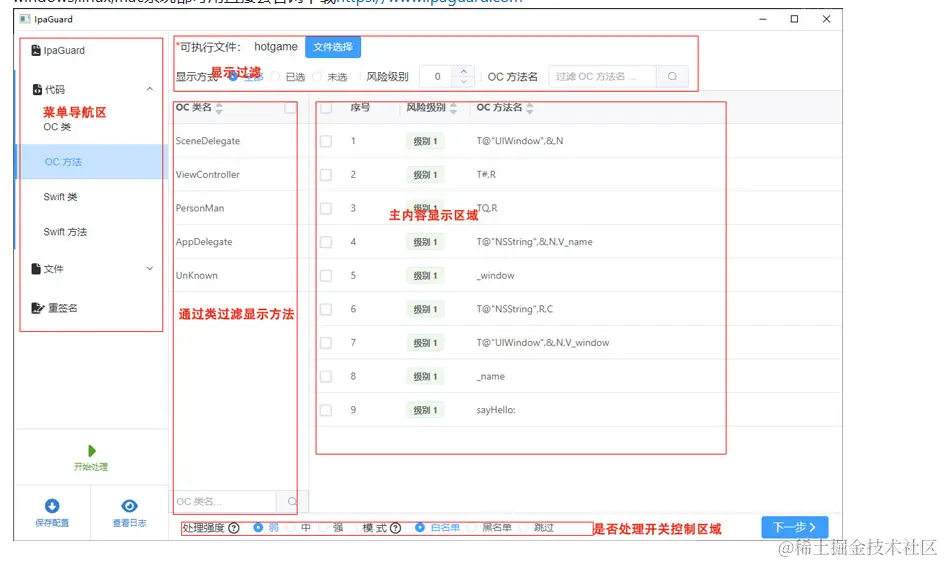Click method name T@"NSString",R,C
This screenshot has width=944, height=564.
click(x=514, y=309)
